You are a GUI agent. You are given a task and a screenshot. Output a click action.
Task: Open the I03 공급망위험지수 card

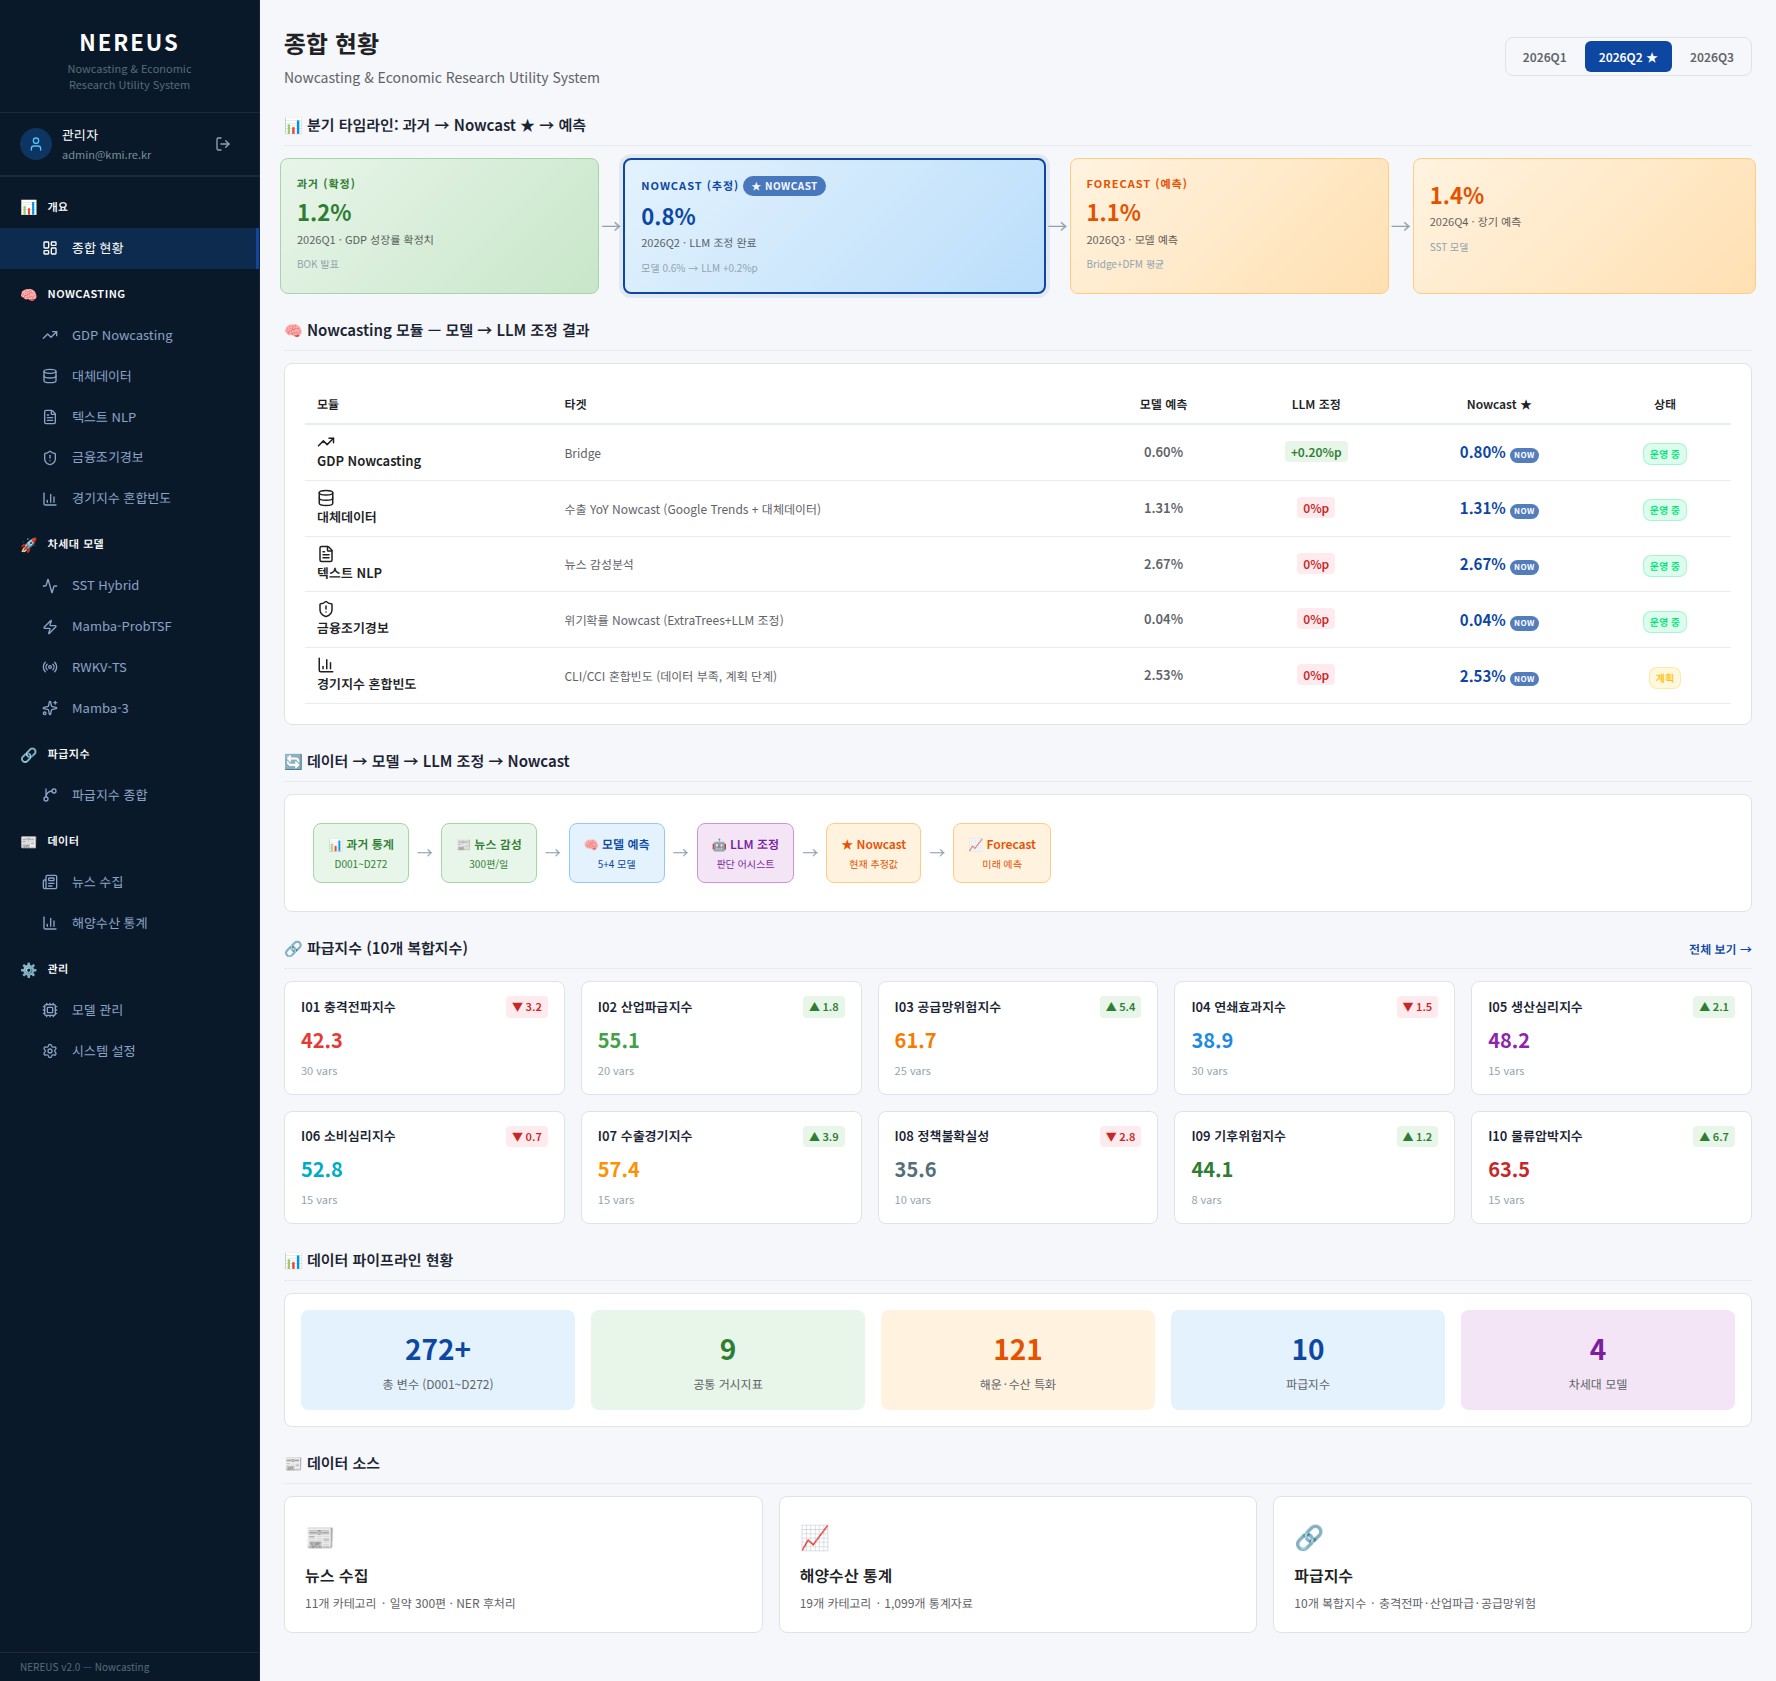(x=1017, y=1038)
